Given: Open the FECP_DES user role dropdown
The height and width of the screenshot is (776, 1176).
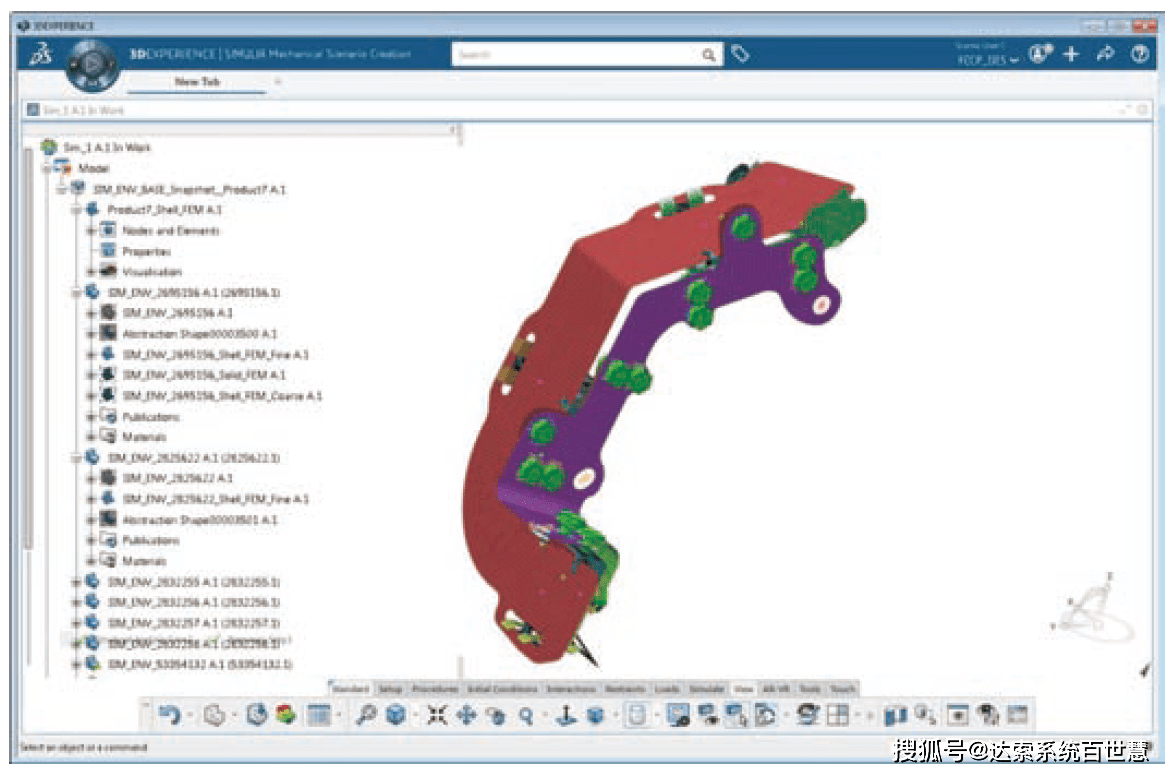Looking at the screenshot, I should click(987, 61).
